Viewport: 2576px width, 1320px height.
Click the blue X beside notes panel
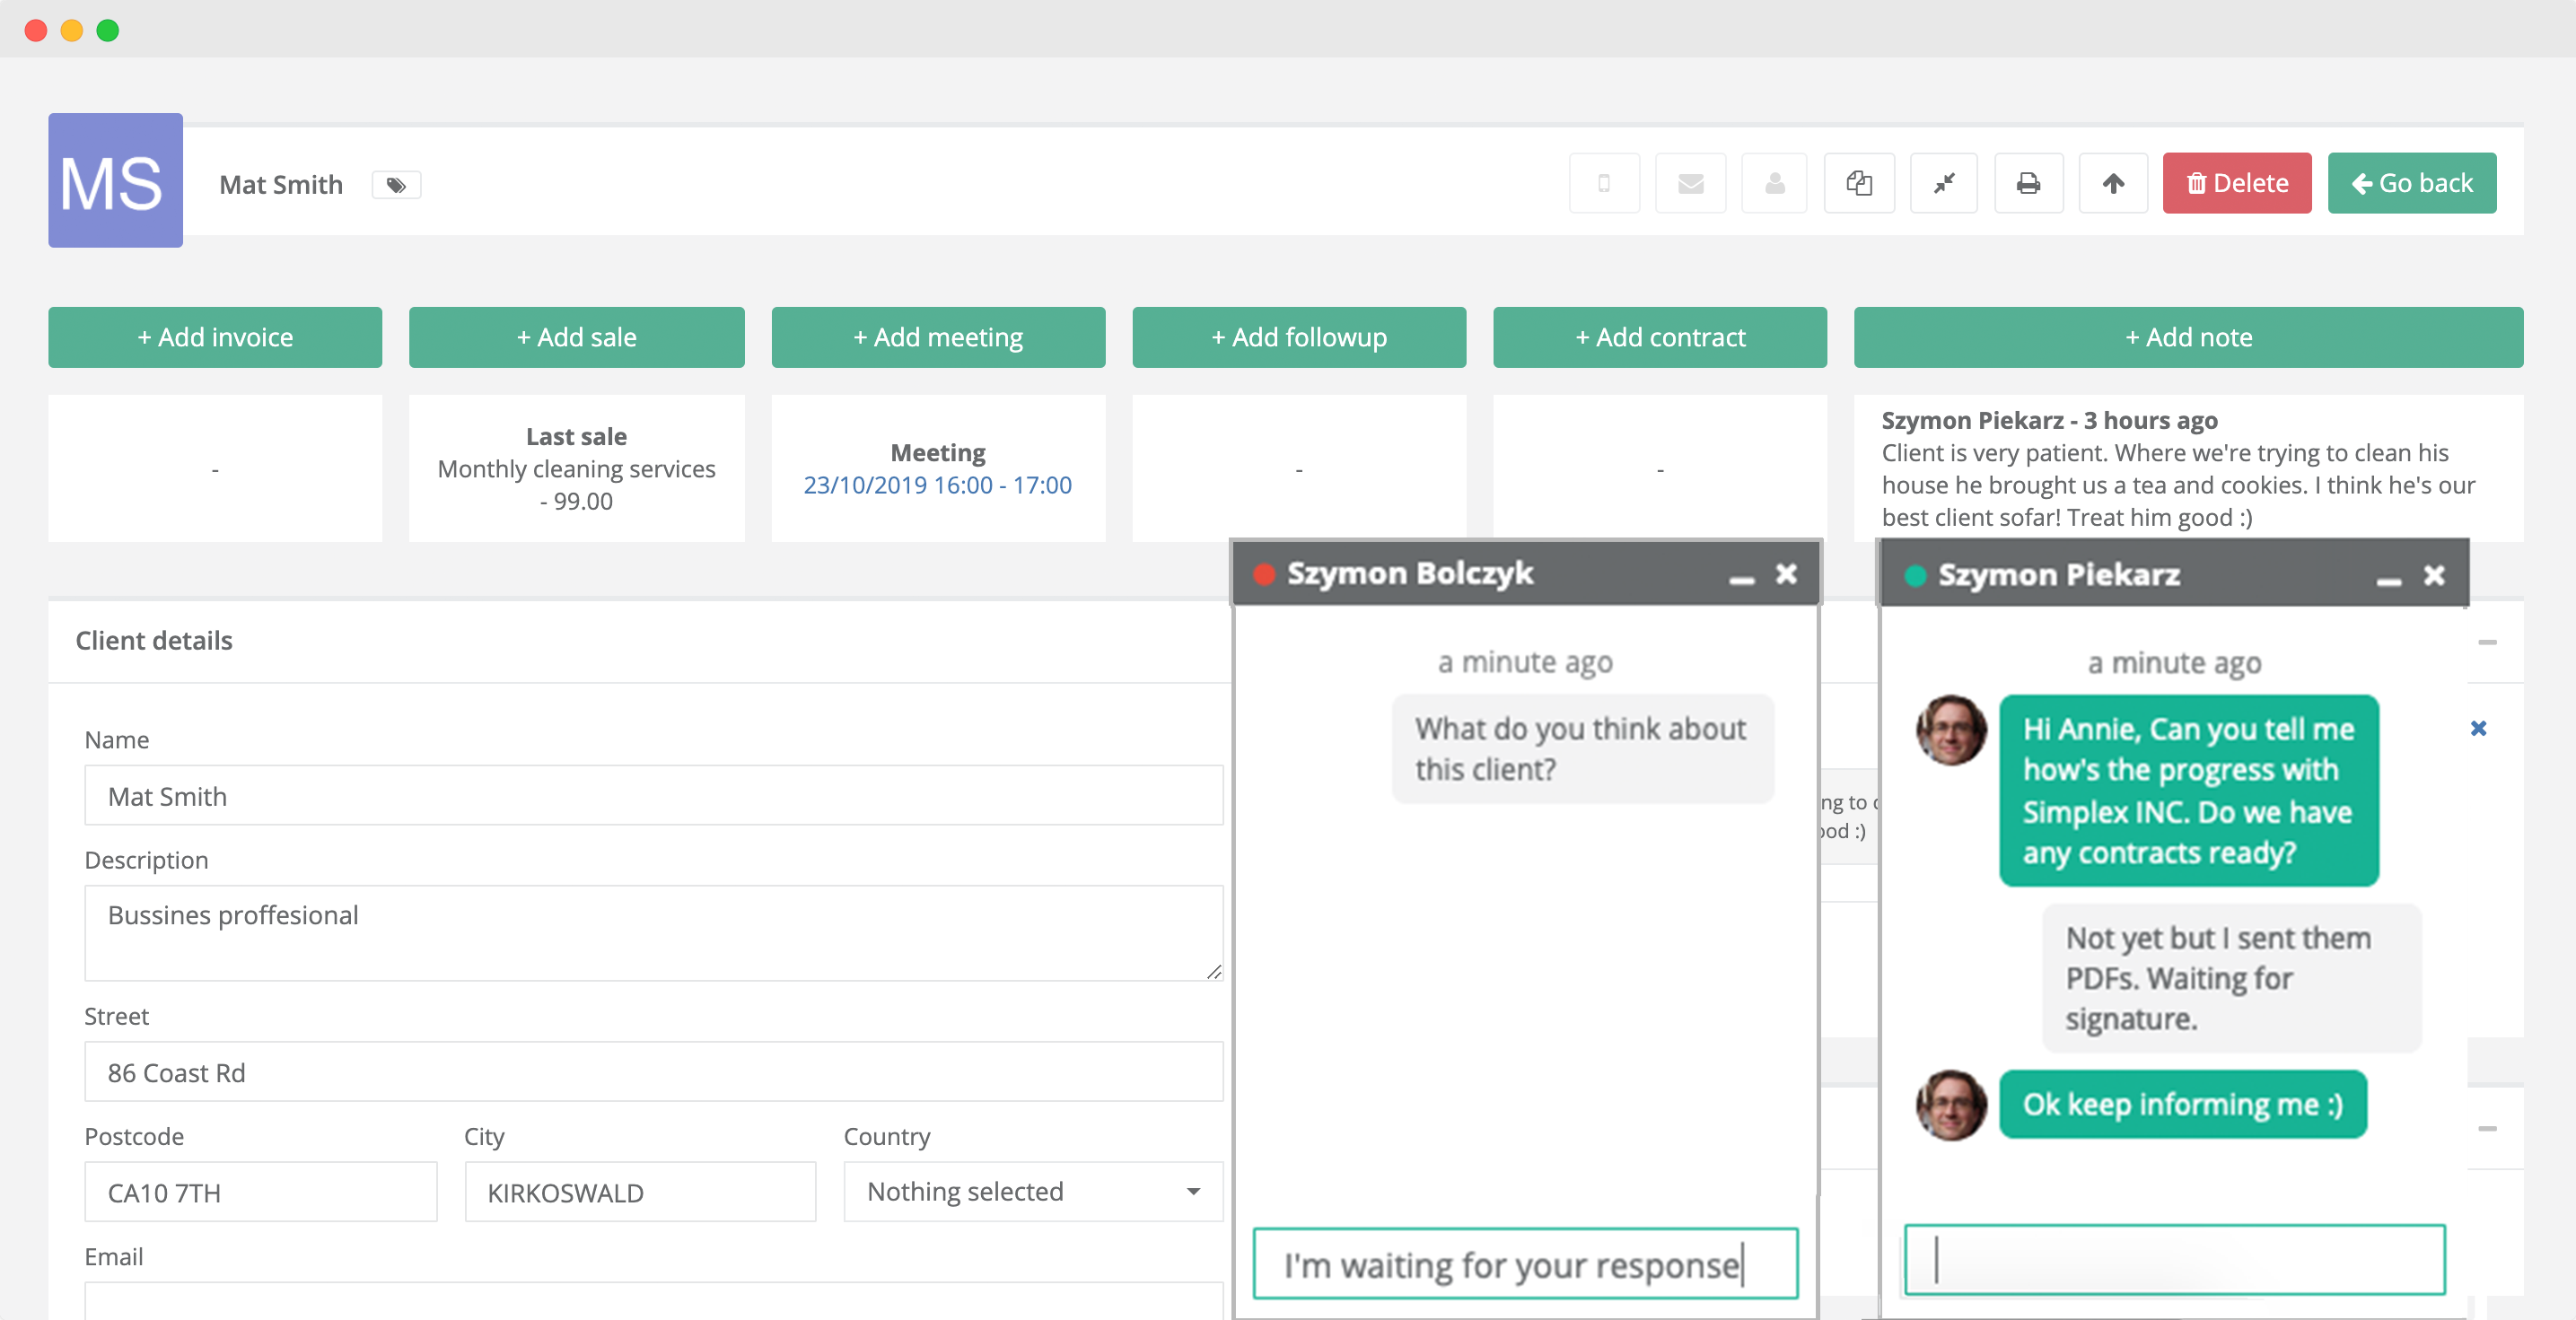[x=2478, y=728]
